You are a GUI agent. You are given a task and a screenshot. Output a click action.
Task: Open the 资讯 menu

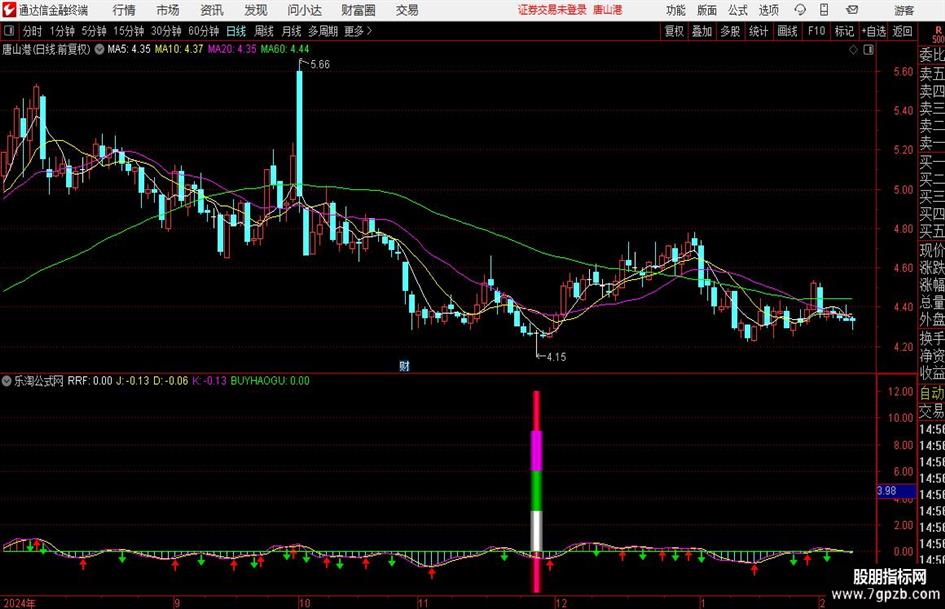click(212, 10)
